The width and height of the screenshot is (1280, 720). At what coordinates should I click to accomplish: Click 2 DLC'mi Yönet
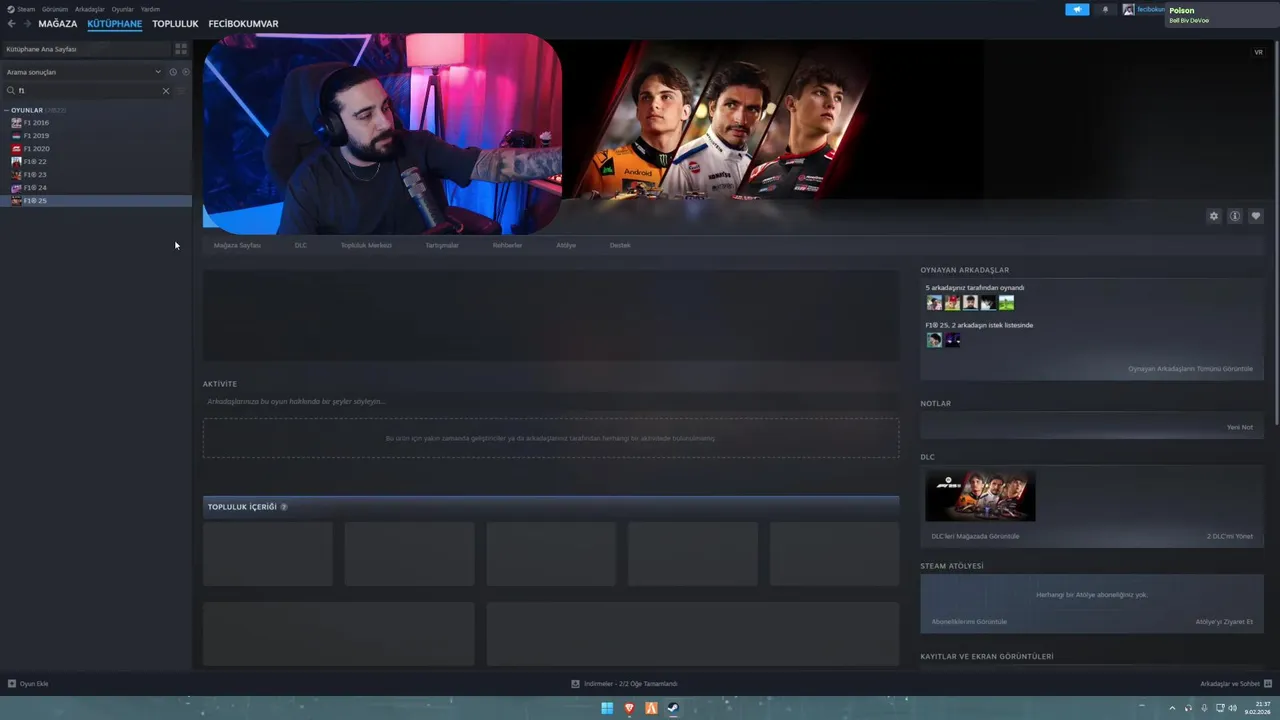[1230, 536]
